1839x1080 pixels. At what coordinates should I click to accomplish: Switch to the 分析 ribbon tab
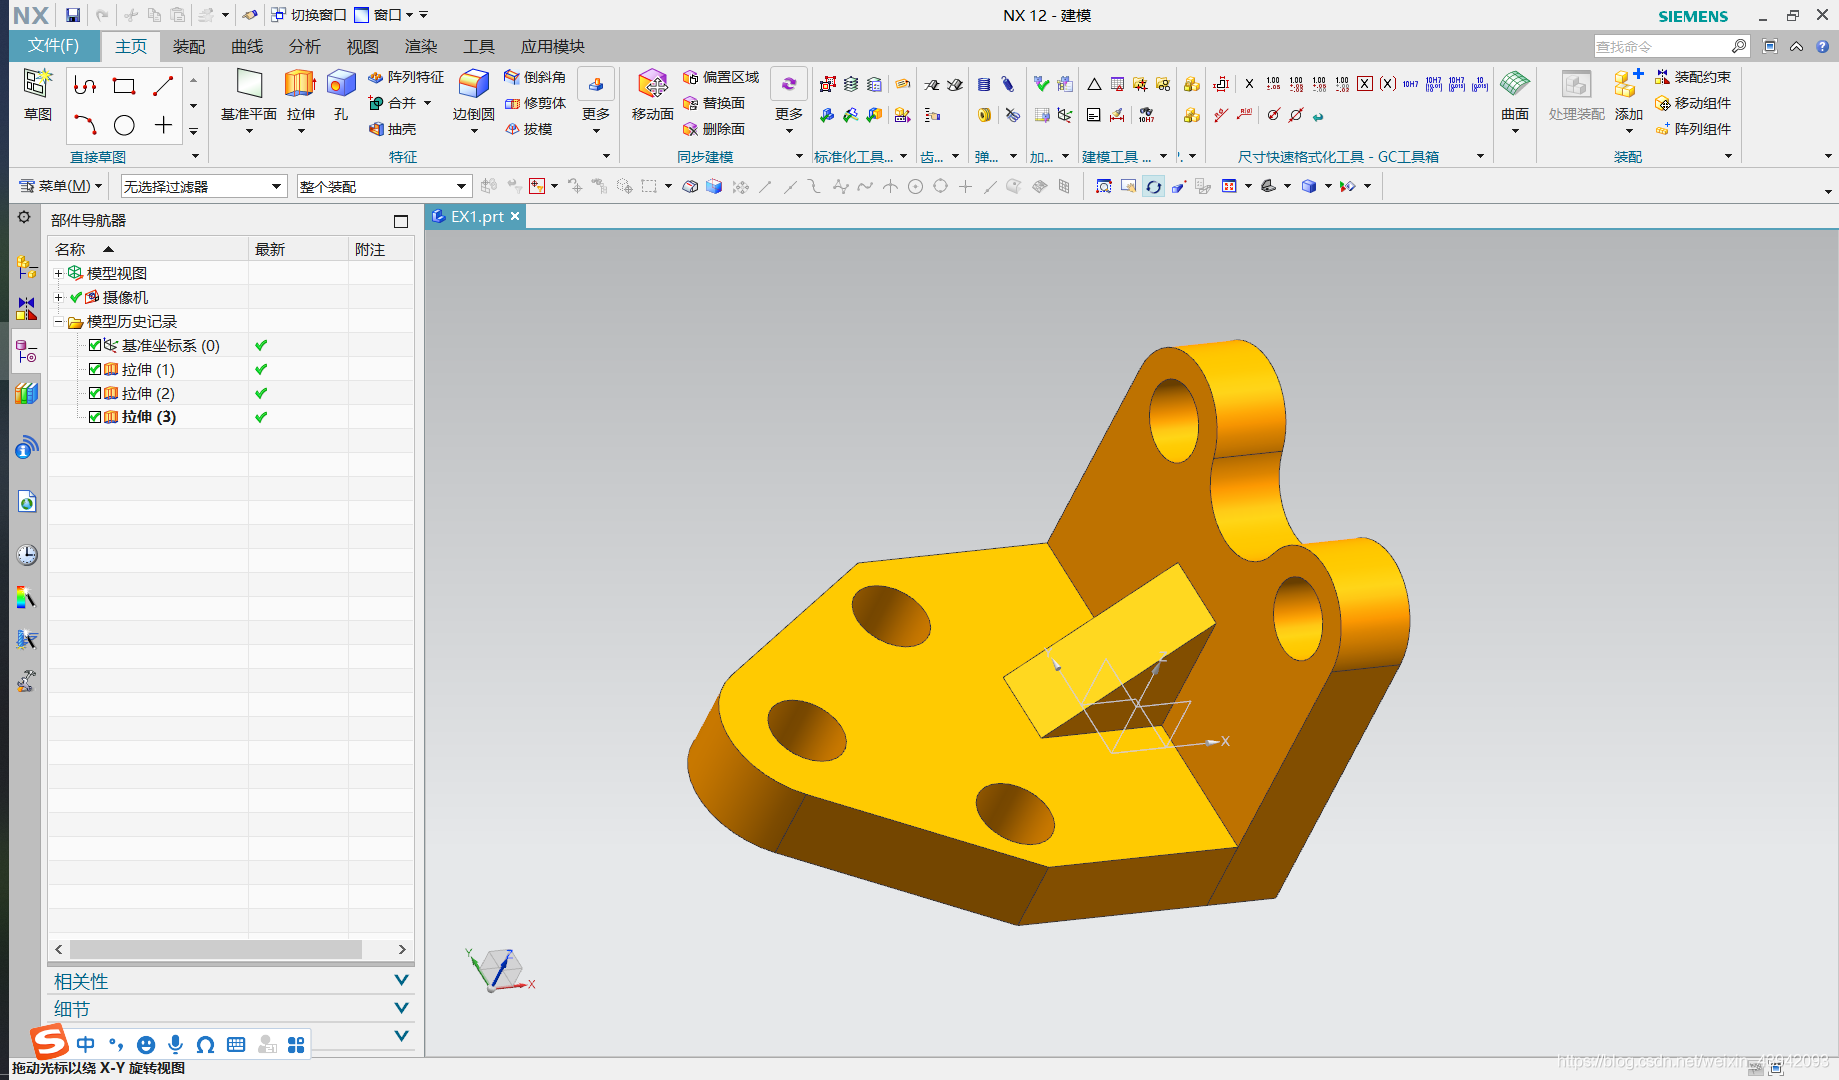click(305, 46)
